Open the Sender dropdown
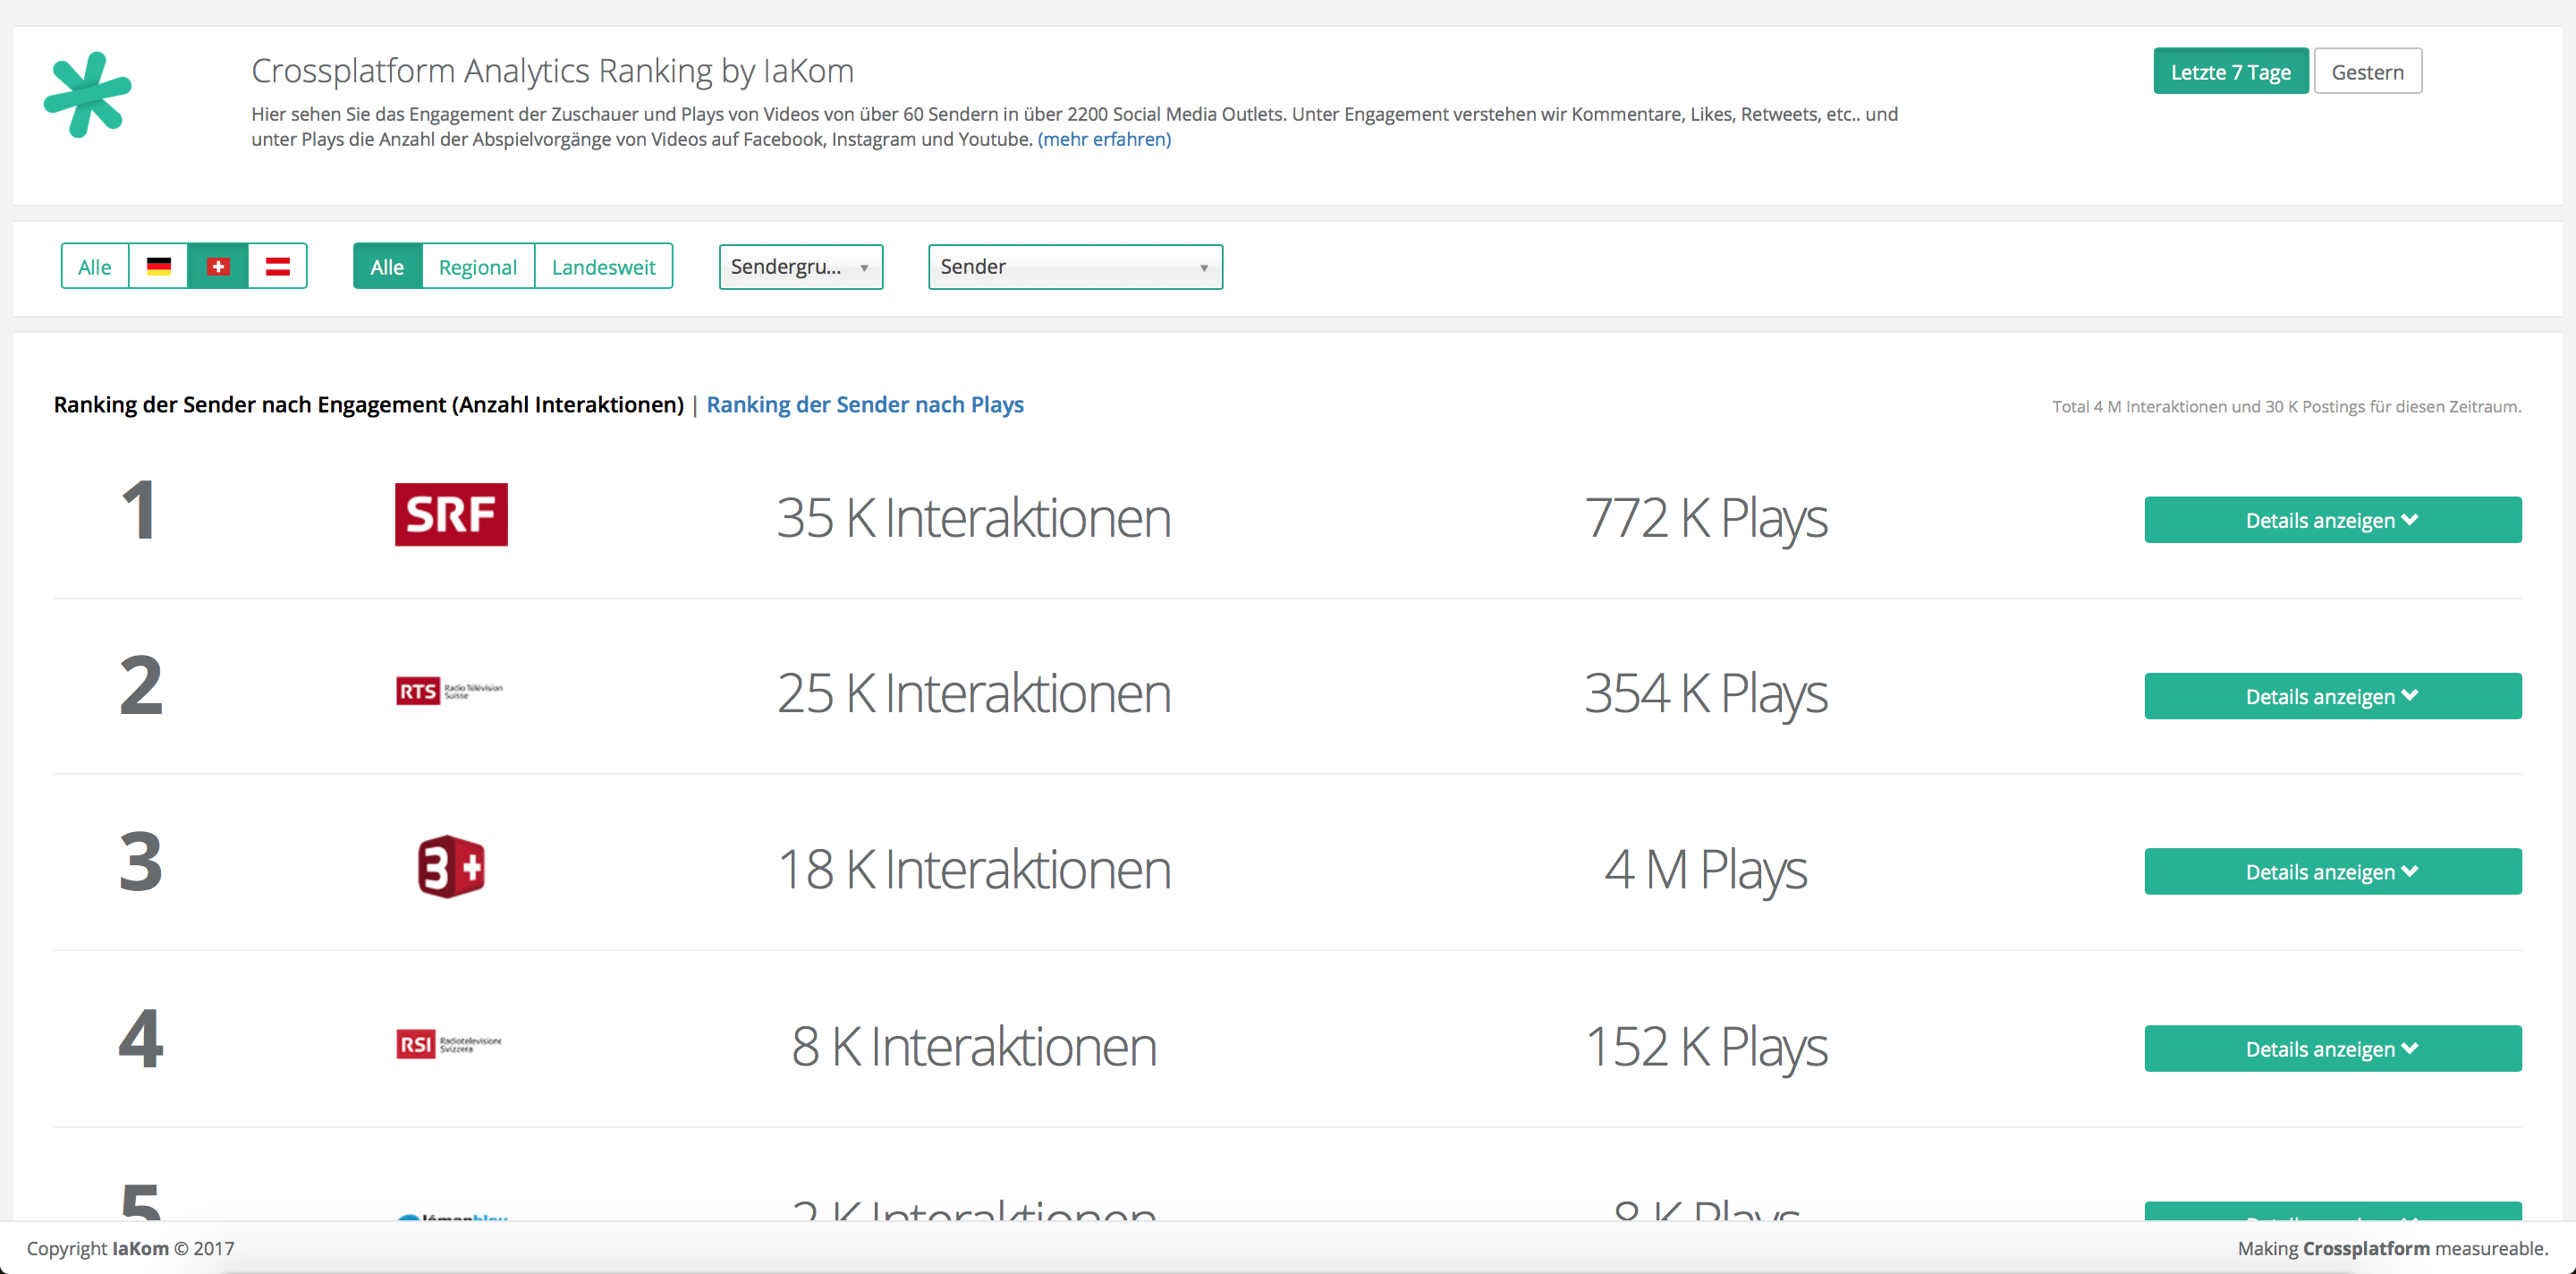 click(x=1075, y=267)
